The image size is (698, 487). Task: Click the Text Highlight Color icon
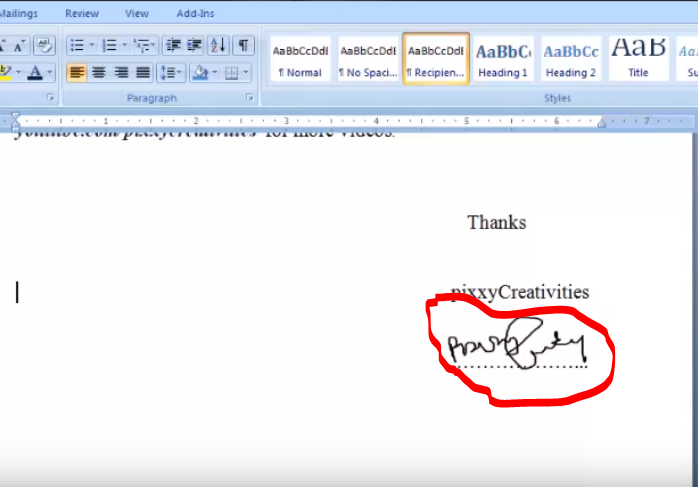coord(5,73)
